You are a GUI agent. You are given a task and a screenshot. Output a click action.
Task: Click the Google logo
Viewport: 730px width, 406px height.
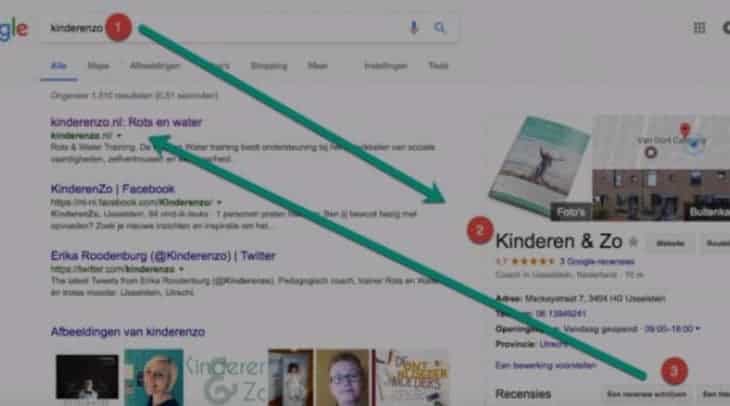pos(13,29)
